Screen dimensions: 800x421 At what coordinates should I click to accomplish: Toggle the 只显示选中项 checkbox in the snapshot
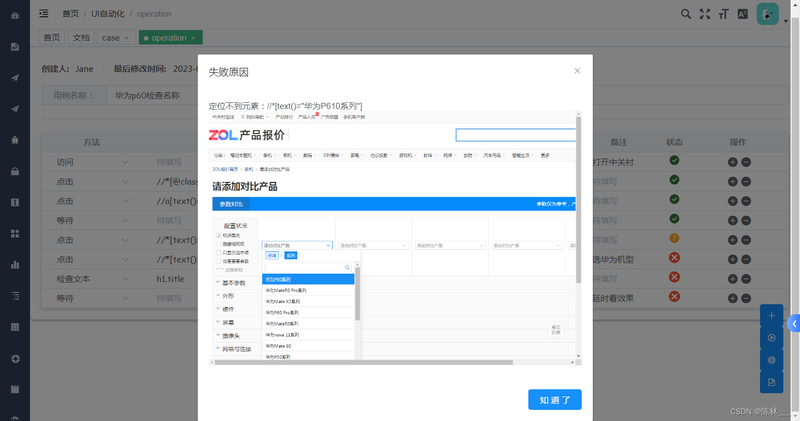(x=219, y=253)
